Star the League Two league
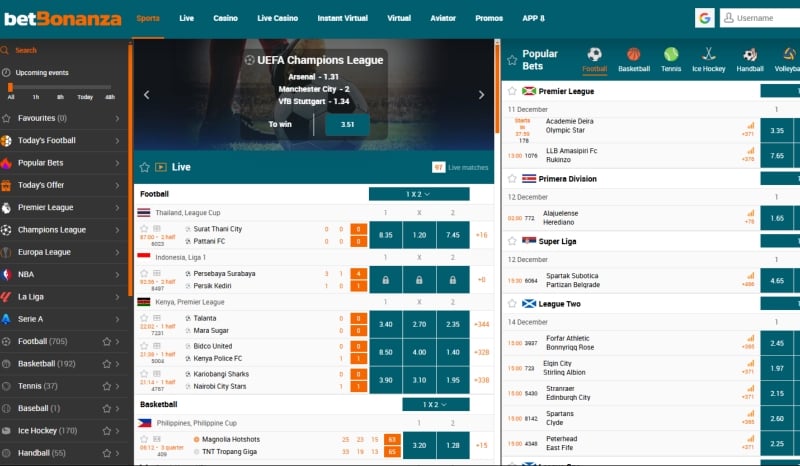This screenshot has width=800, height=466. [x=512, y=304]
